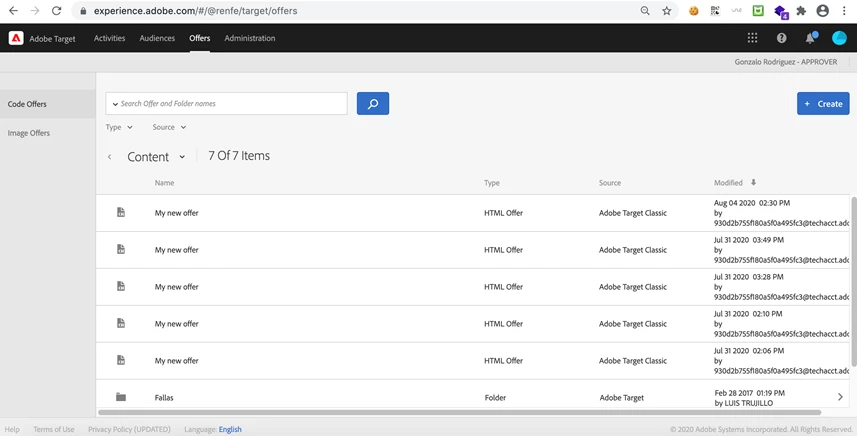Expand the Source filter dropdown
This screenshot has width=857, height=436.
[x=169, y=127]
